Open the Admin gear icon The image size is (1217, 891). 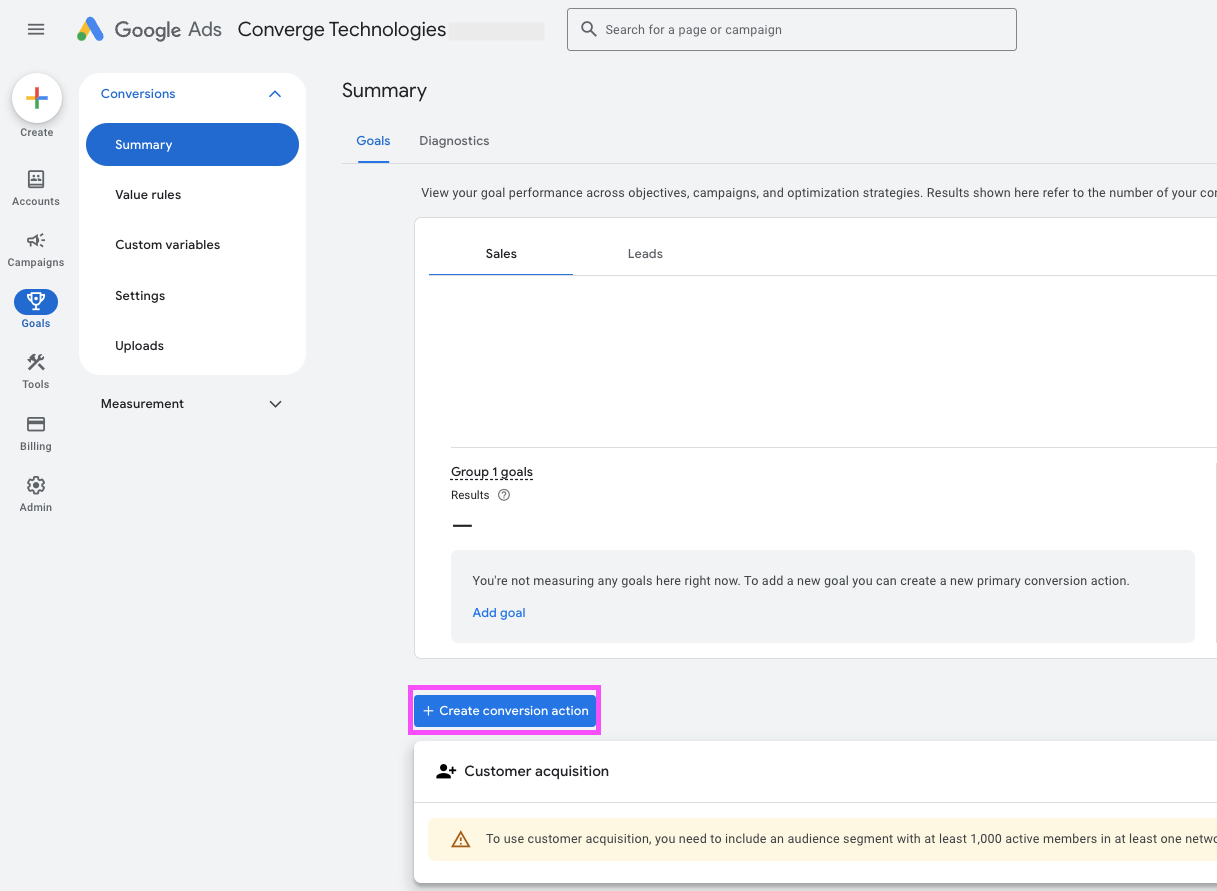[36, 486]
